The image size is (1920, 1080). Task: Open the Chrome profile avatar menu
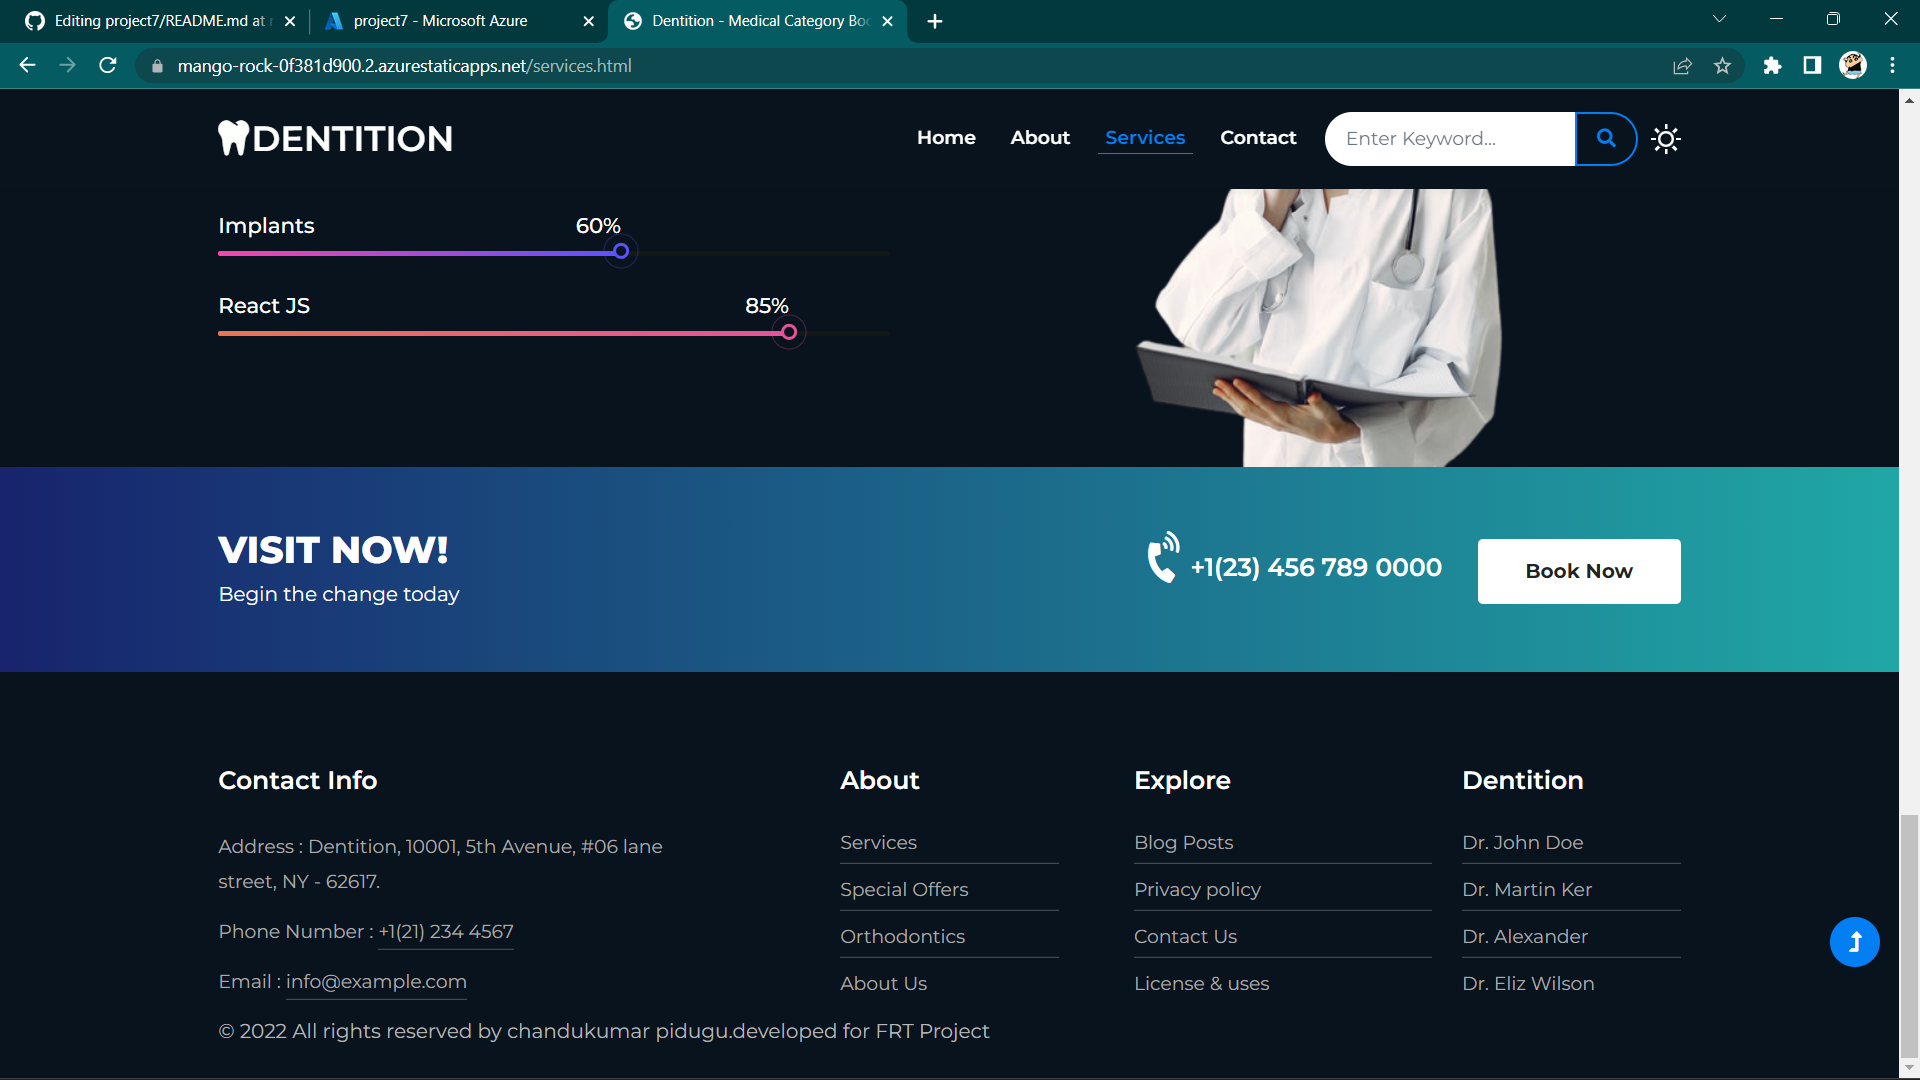point(1853,66)
